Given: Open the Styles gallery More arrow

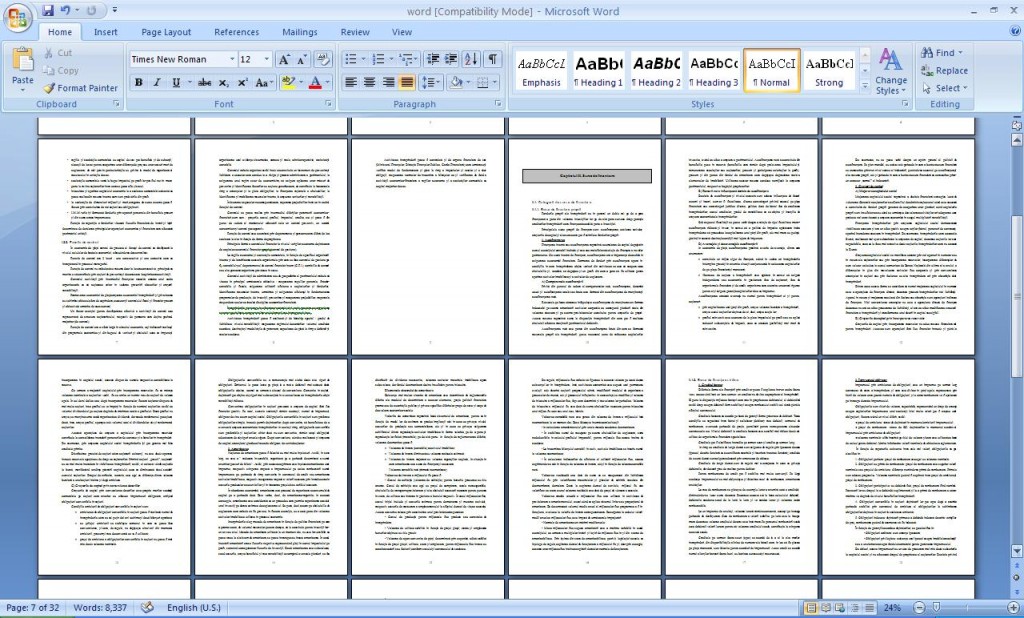Looking at the screenshot, I should 865,86.
